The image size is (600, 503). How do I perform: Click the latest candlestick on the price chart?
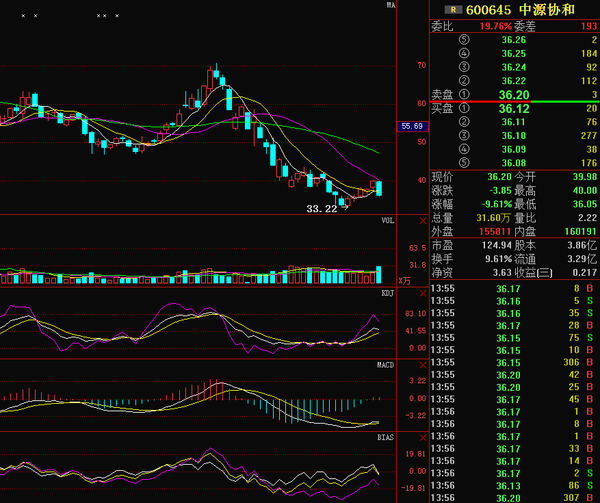(379, 187)
